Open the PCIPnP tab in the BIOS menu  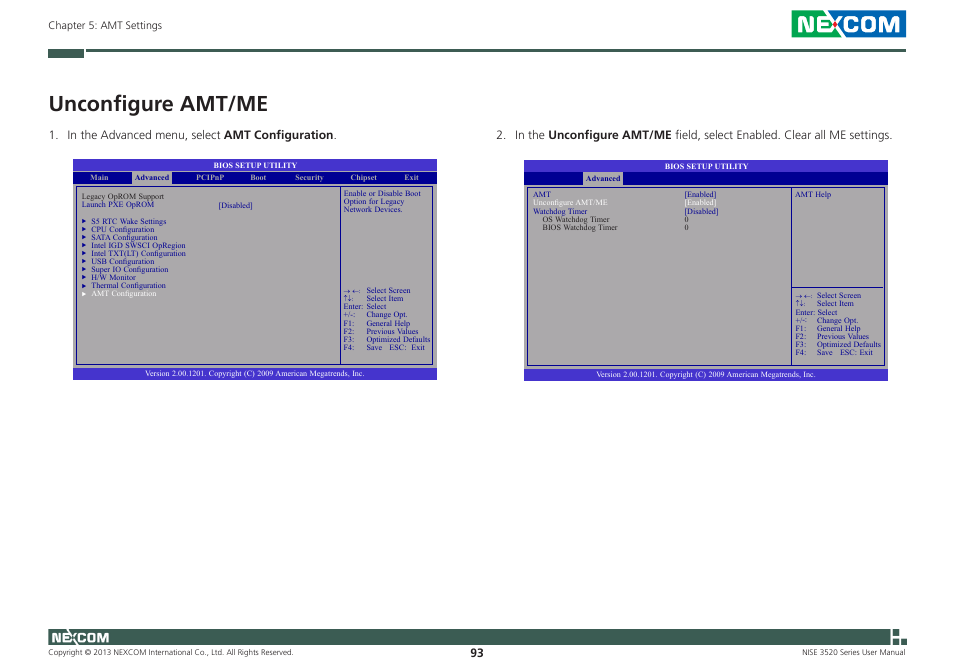pyautogui.click(x=210, y=178)
